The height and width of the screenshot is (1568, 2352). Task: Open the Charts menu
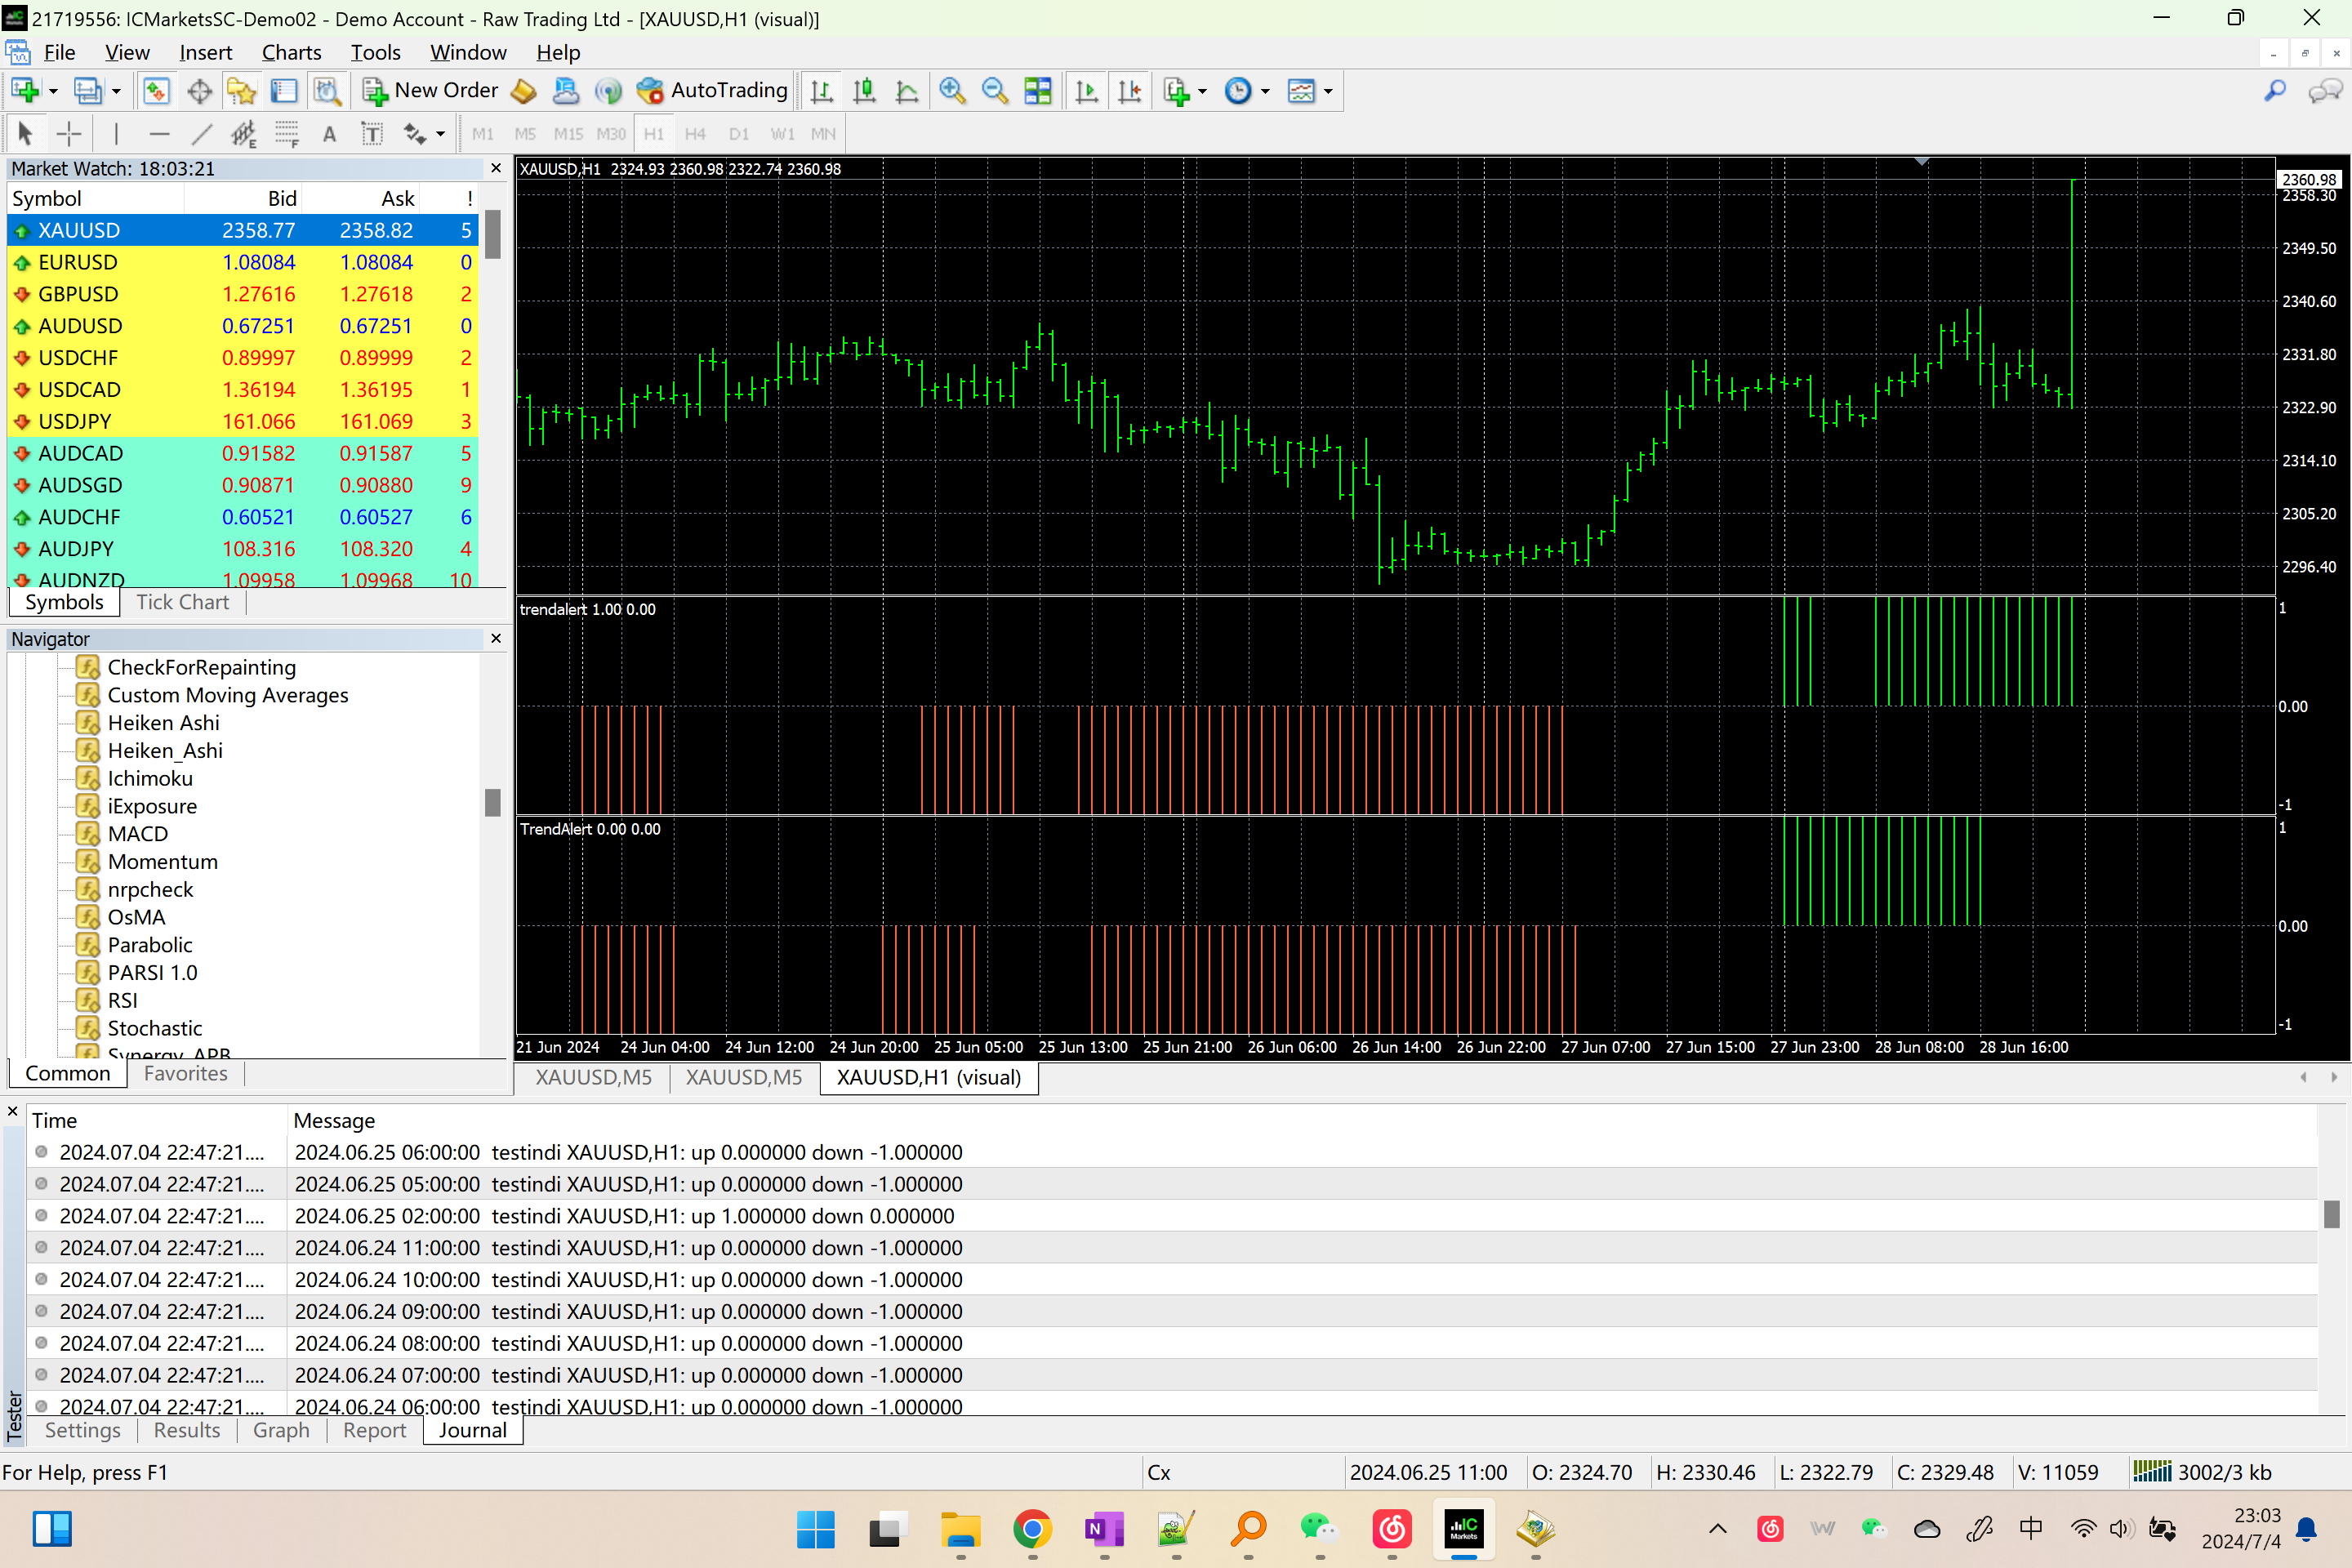[291, 53]
